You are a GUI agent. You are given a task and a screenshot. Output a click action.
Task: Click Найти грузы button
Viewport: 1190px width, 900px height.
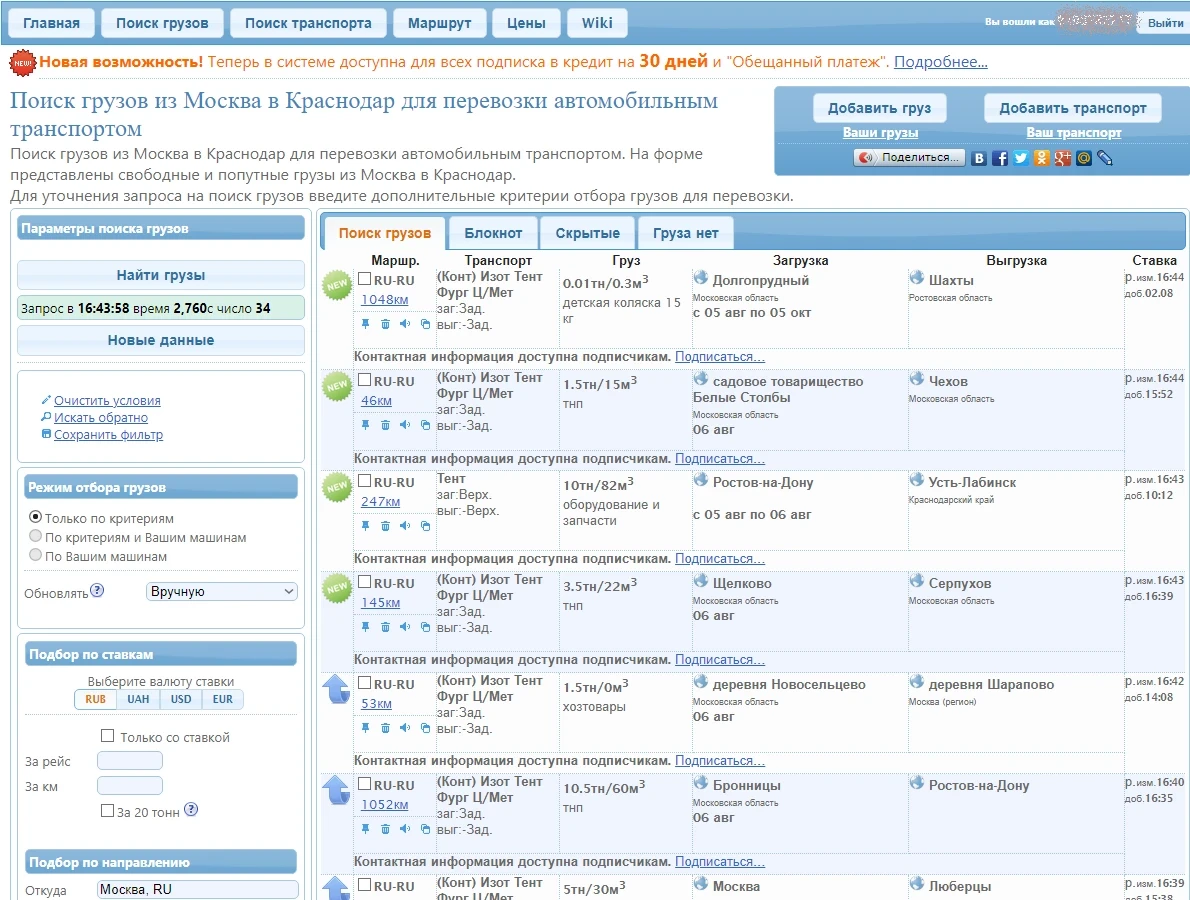point(161,275)
